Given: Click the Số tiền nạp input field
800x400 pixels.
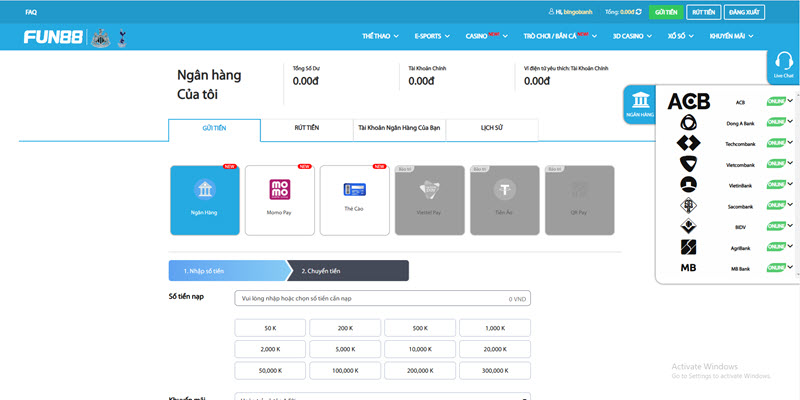Looking at the screenshot, I should 383,298.
